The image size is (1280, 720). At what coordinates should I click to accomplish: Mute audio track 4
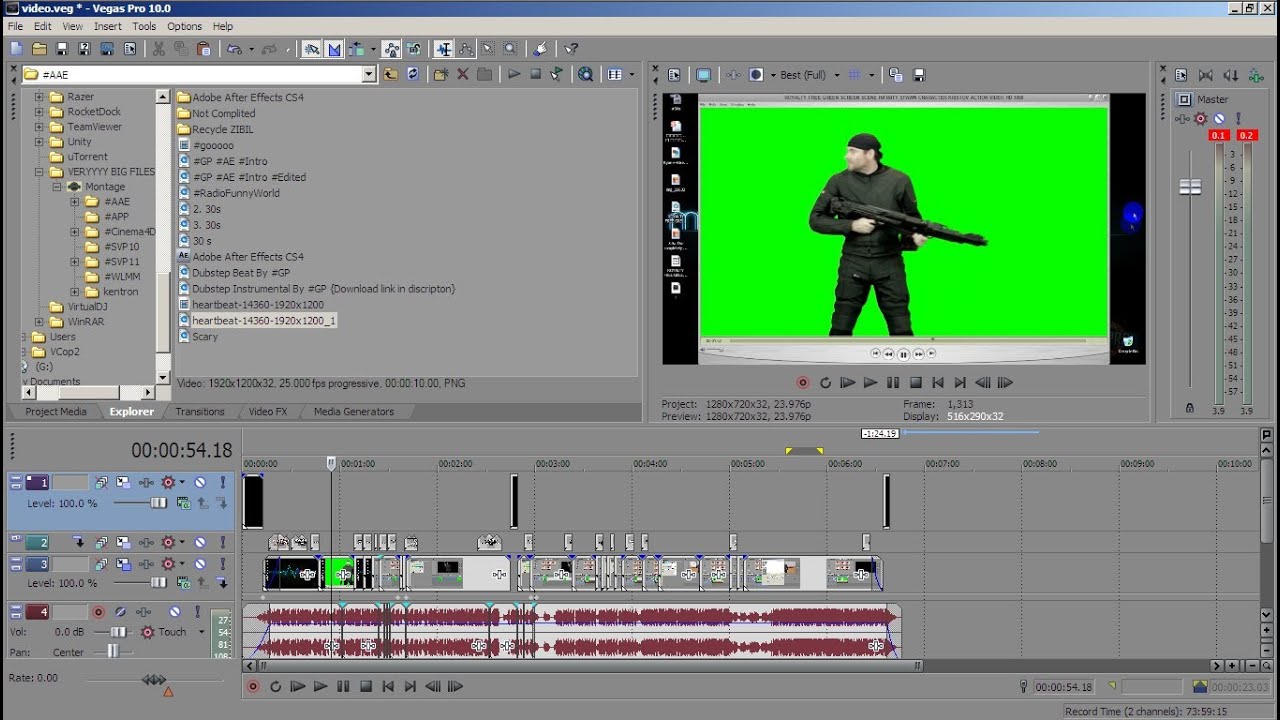click(x=175, y=612)
